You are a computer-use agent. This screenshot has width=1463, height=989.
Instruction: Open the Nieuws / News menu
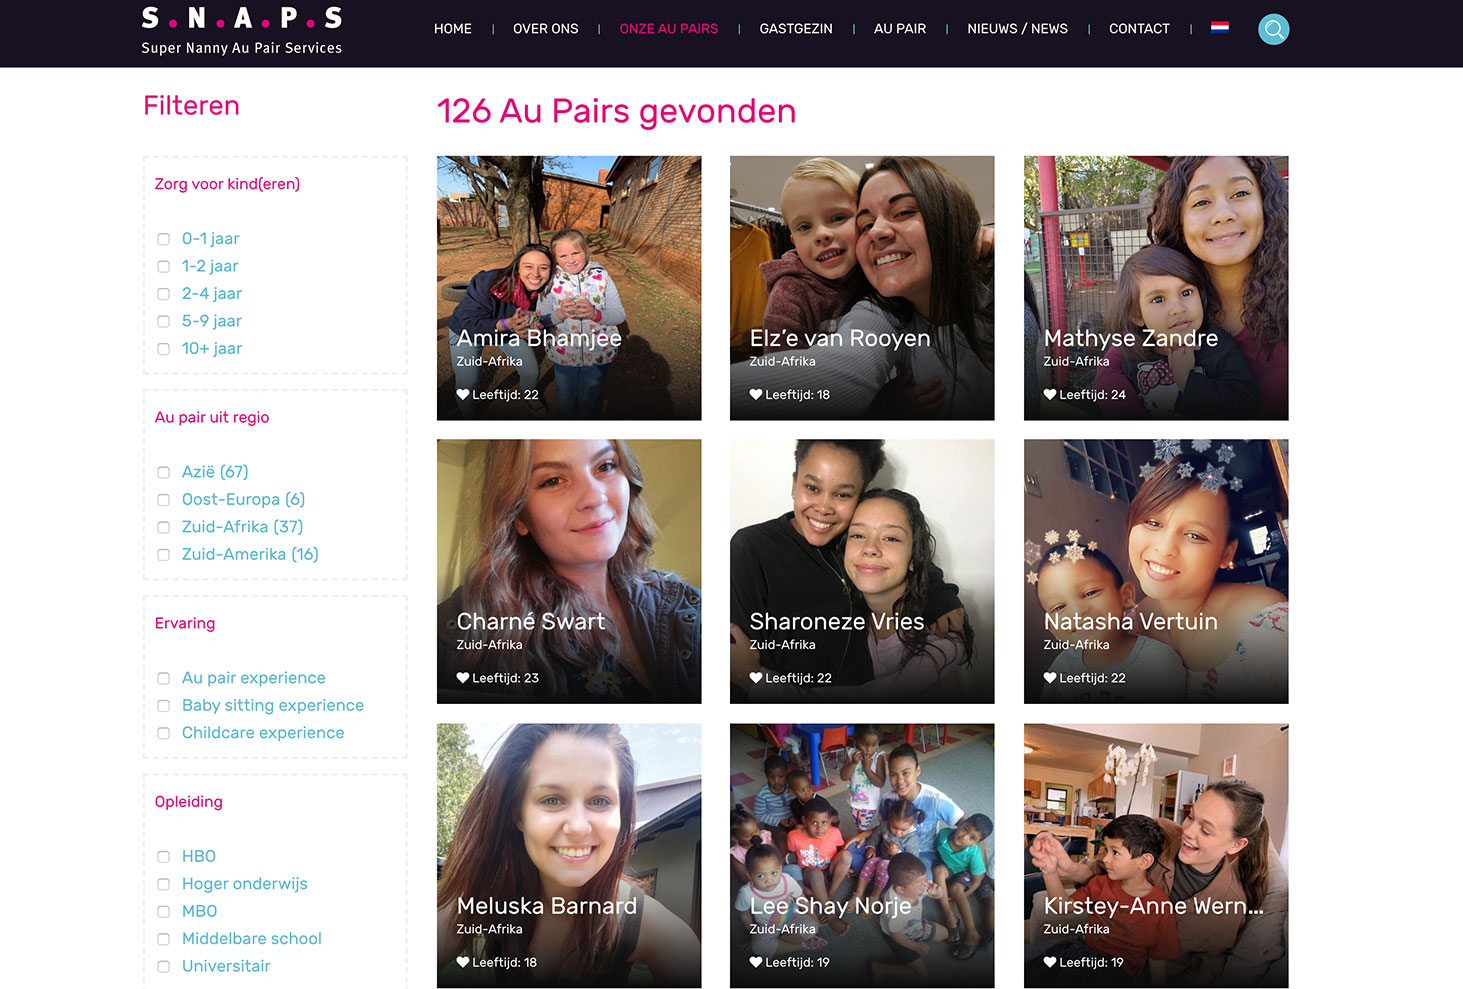(1017, 29)
